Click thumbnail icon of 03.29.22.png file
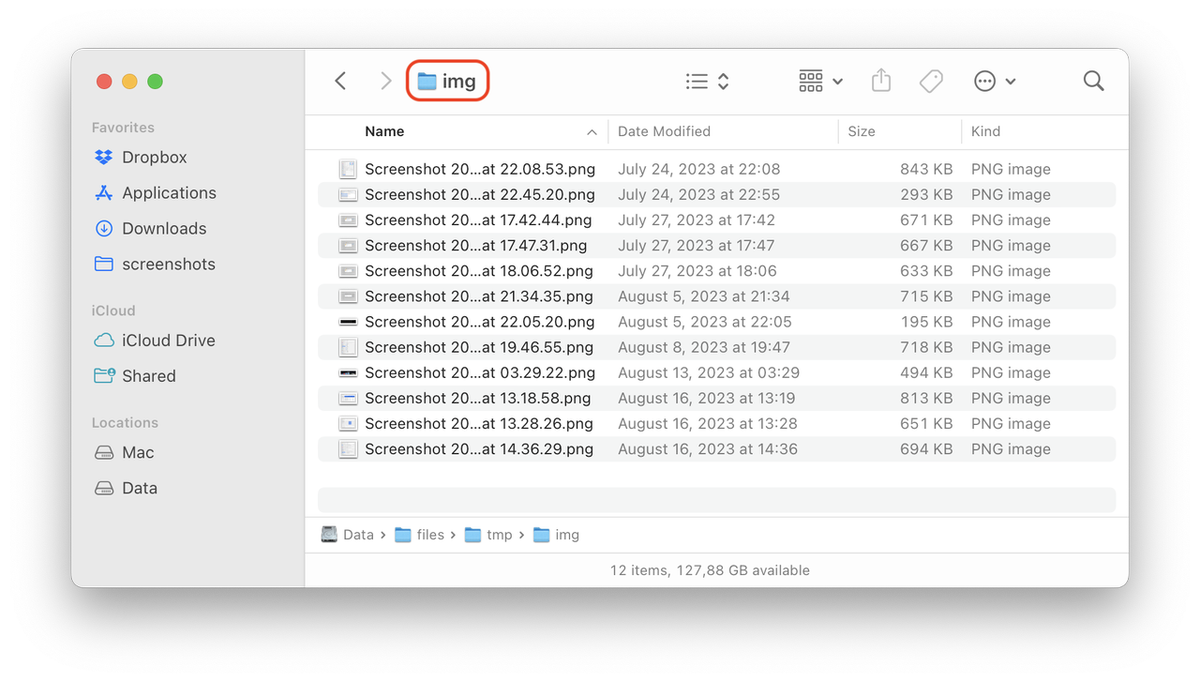 click(348, 373)
